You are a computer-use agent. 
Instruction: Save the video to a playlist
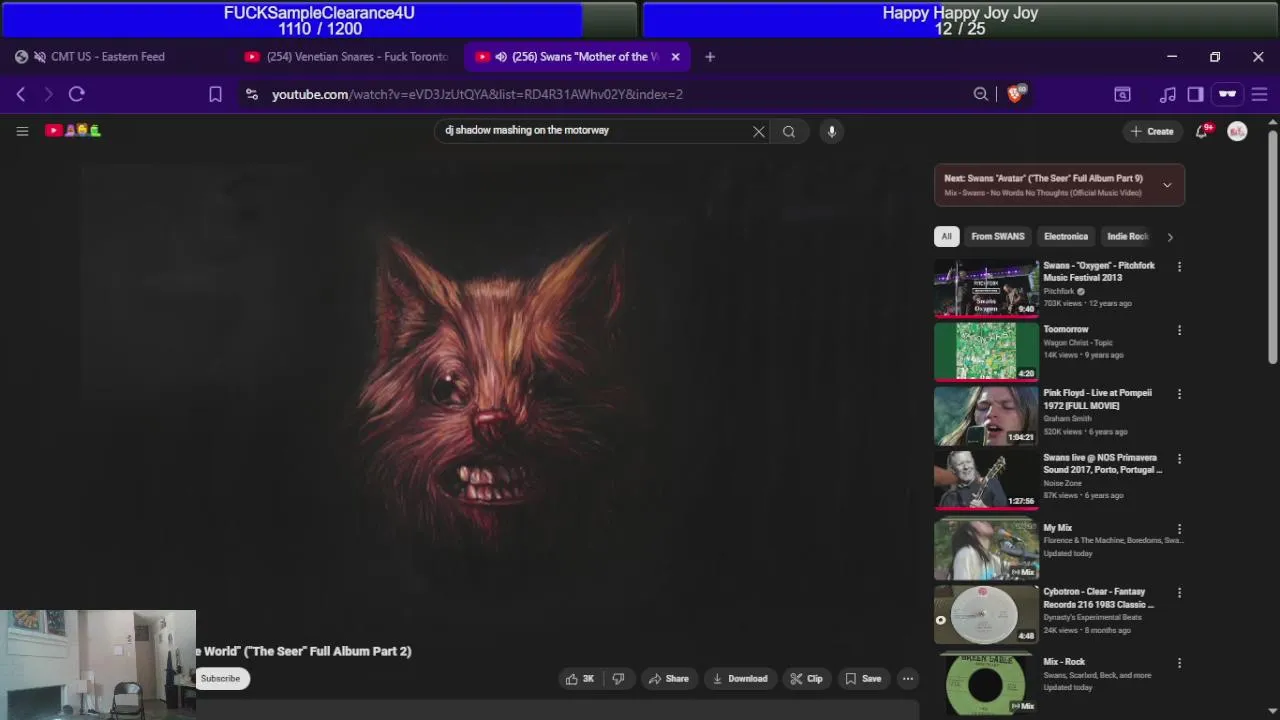[863, 679]
